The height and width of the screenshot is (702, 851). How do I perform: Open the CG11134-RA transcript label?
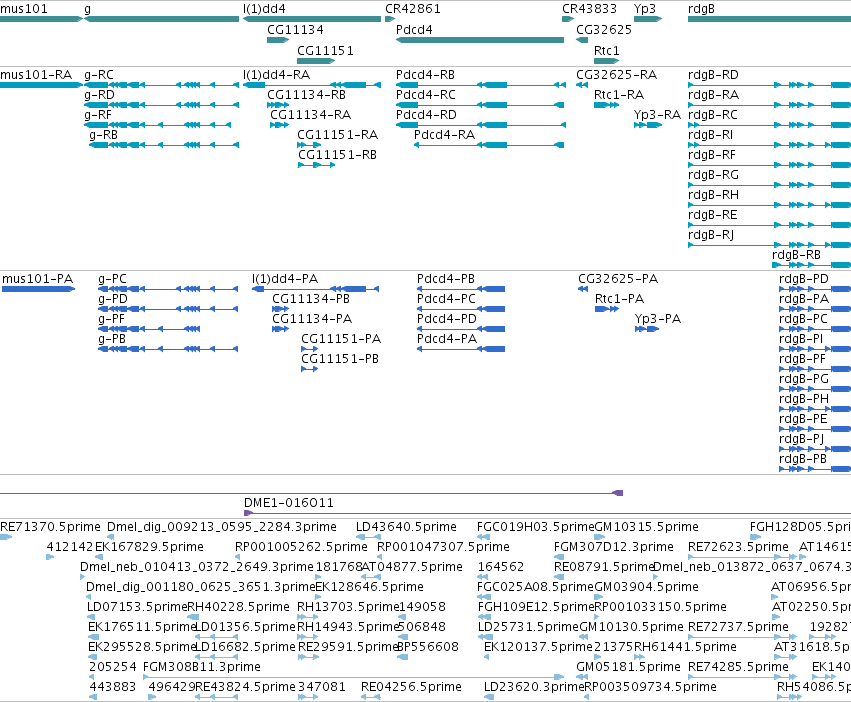point(310,115)
